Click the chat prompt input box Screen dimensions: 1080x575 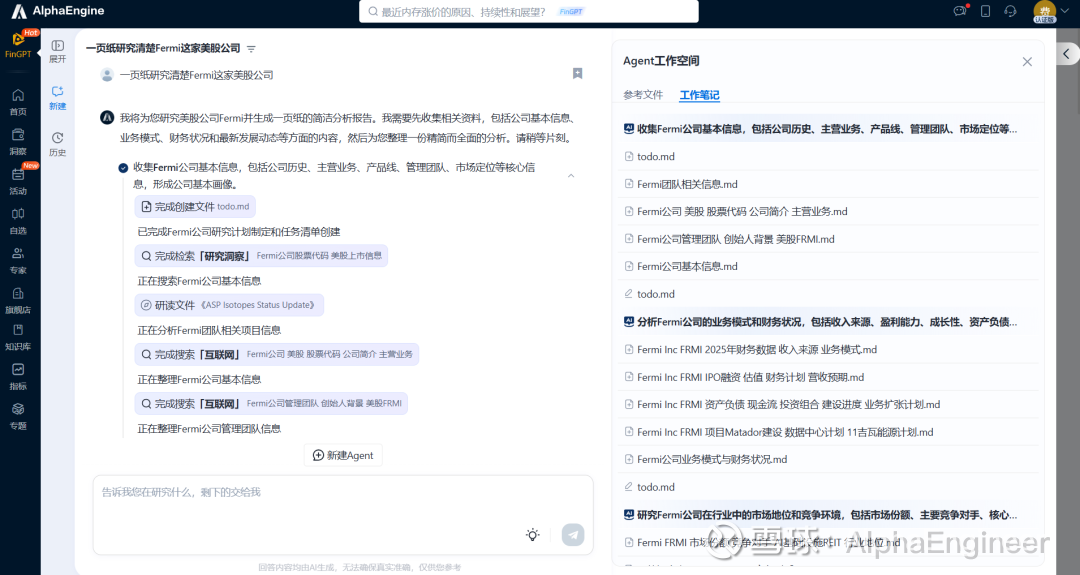tap(343, 514)
